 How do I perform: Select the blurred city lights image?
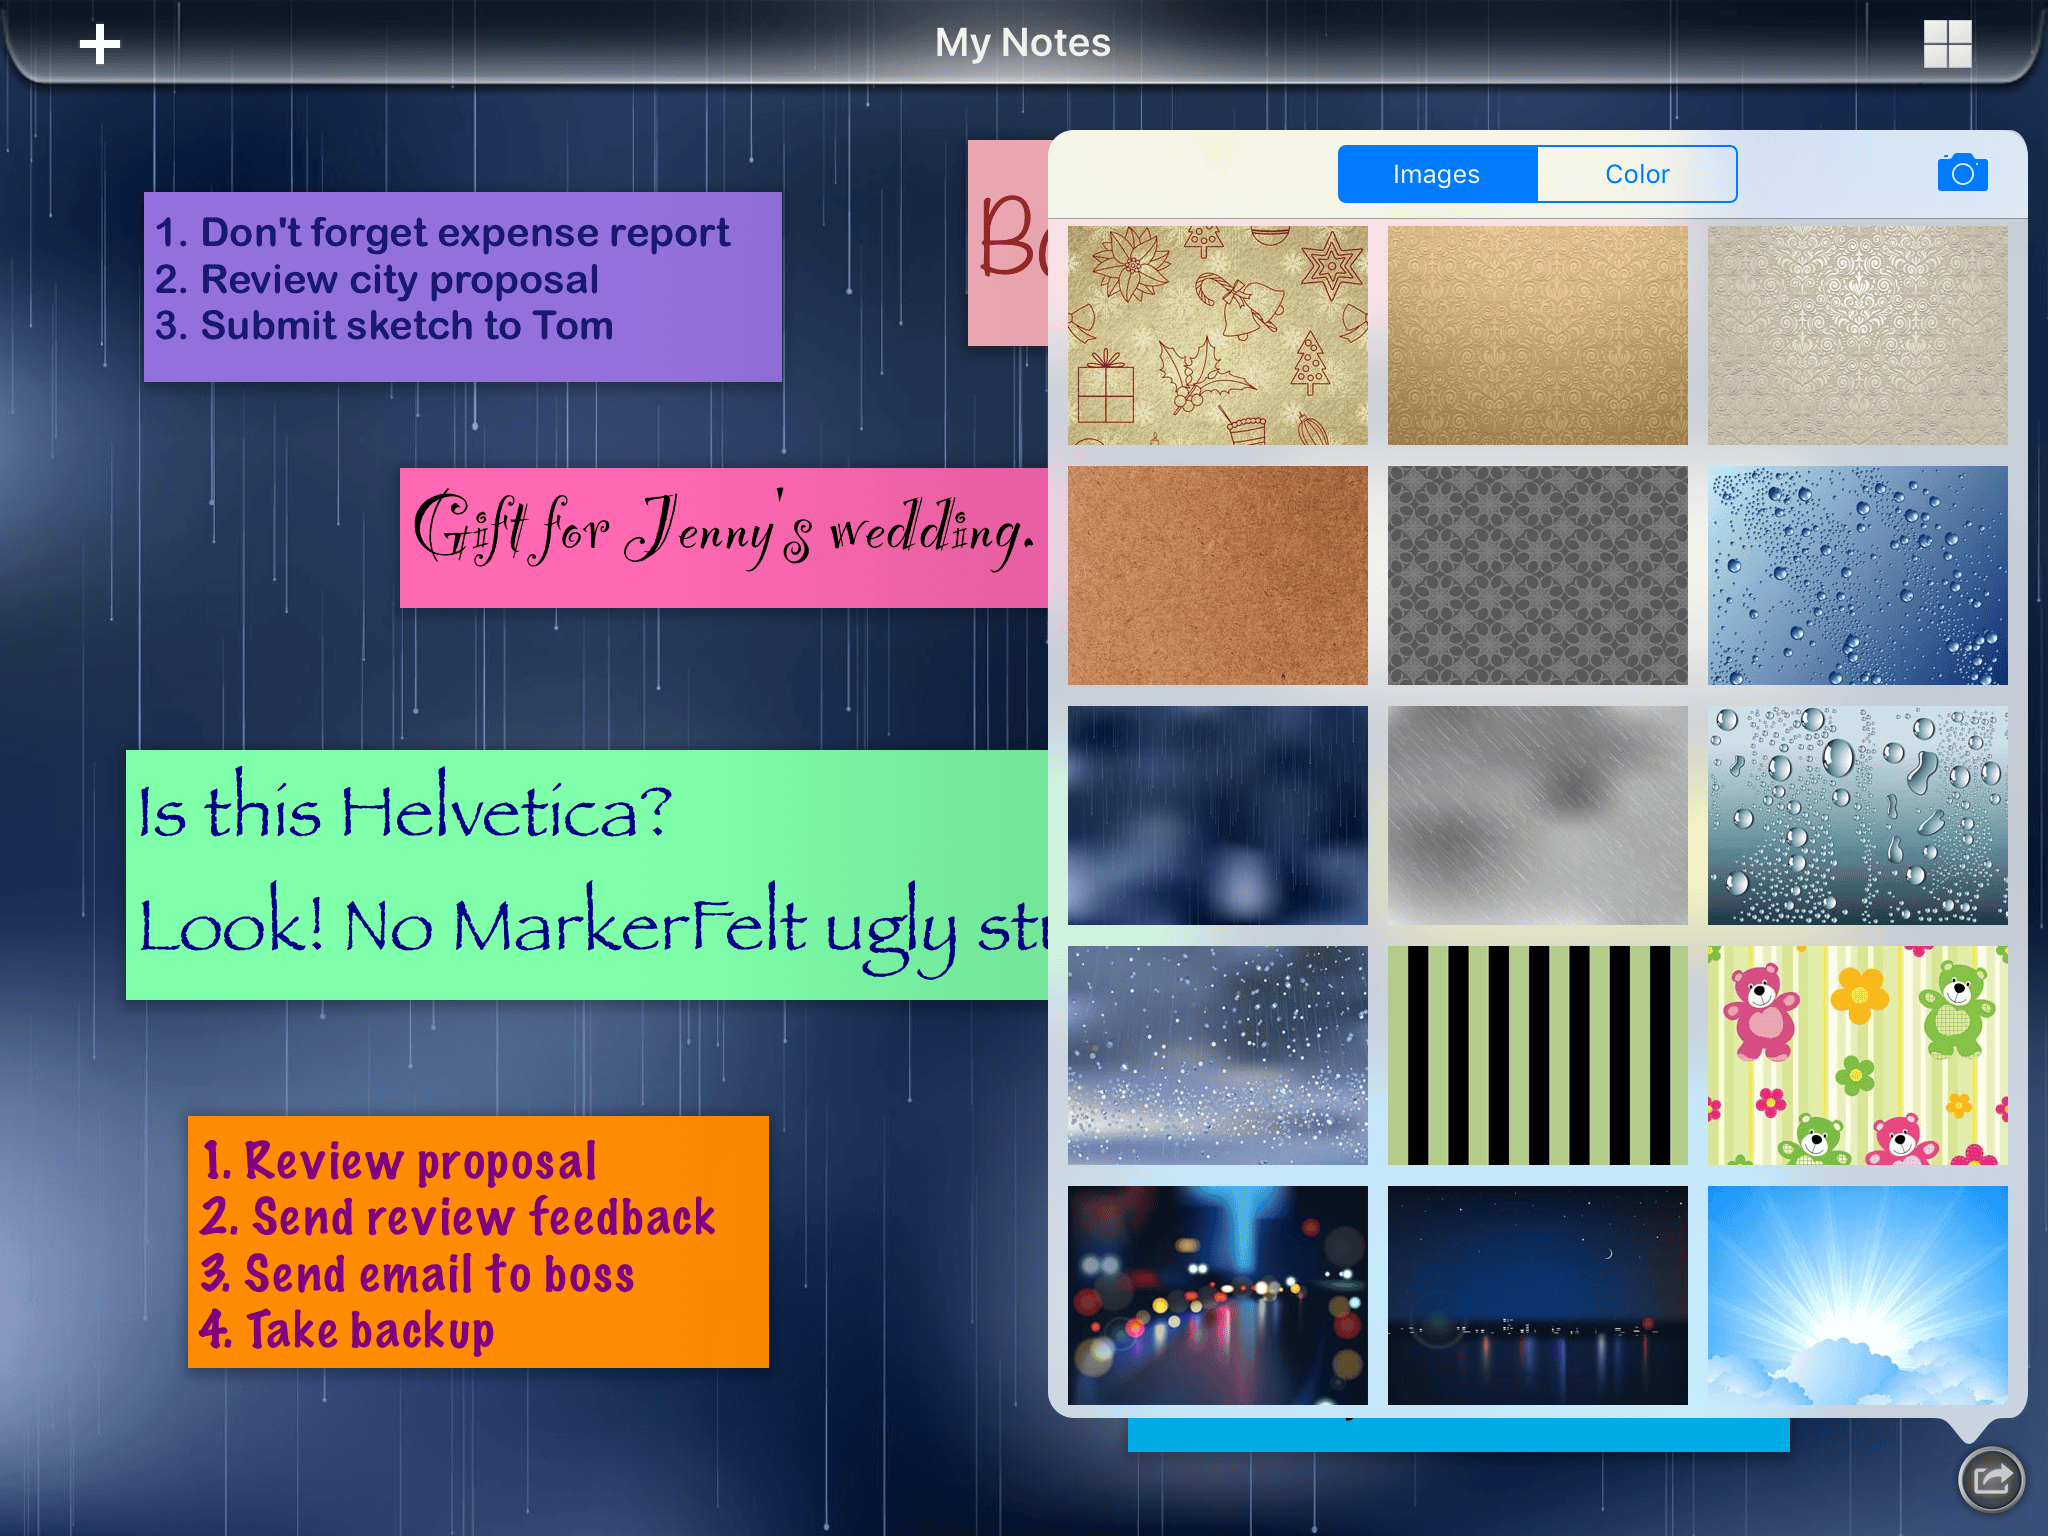tap(1217, 1295)
